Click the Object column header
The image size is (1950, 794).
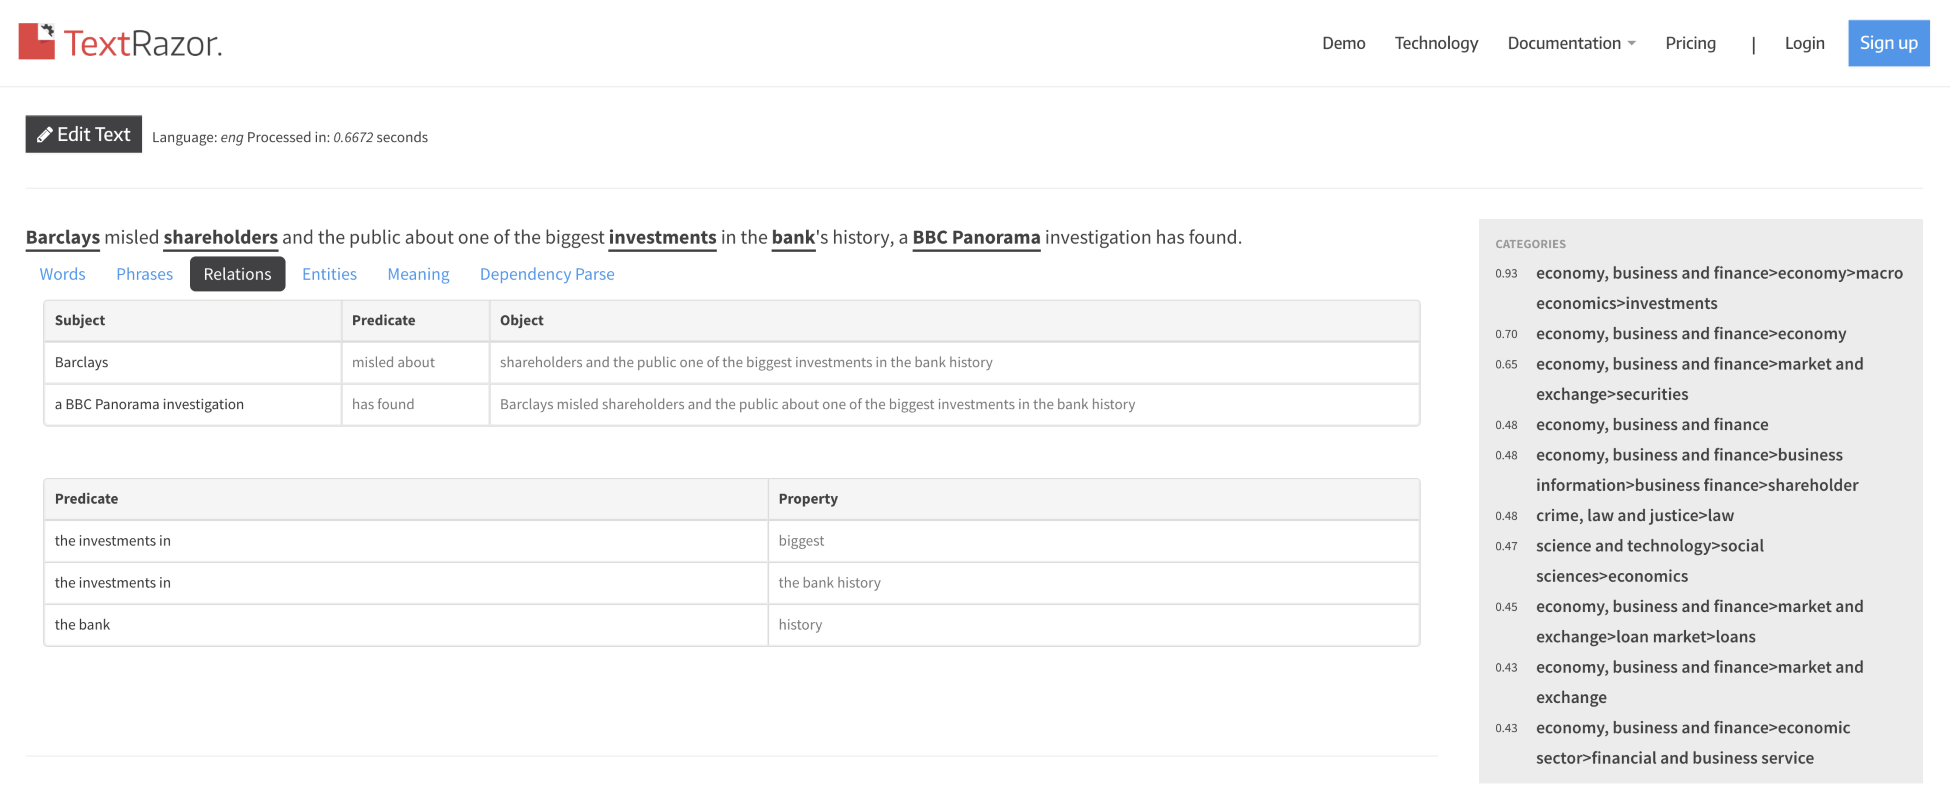[954, 320]
